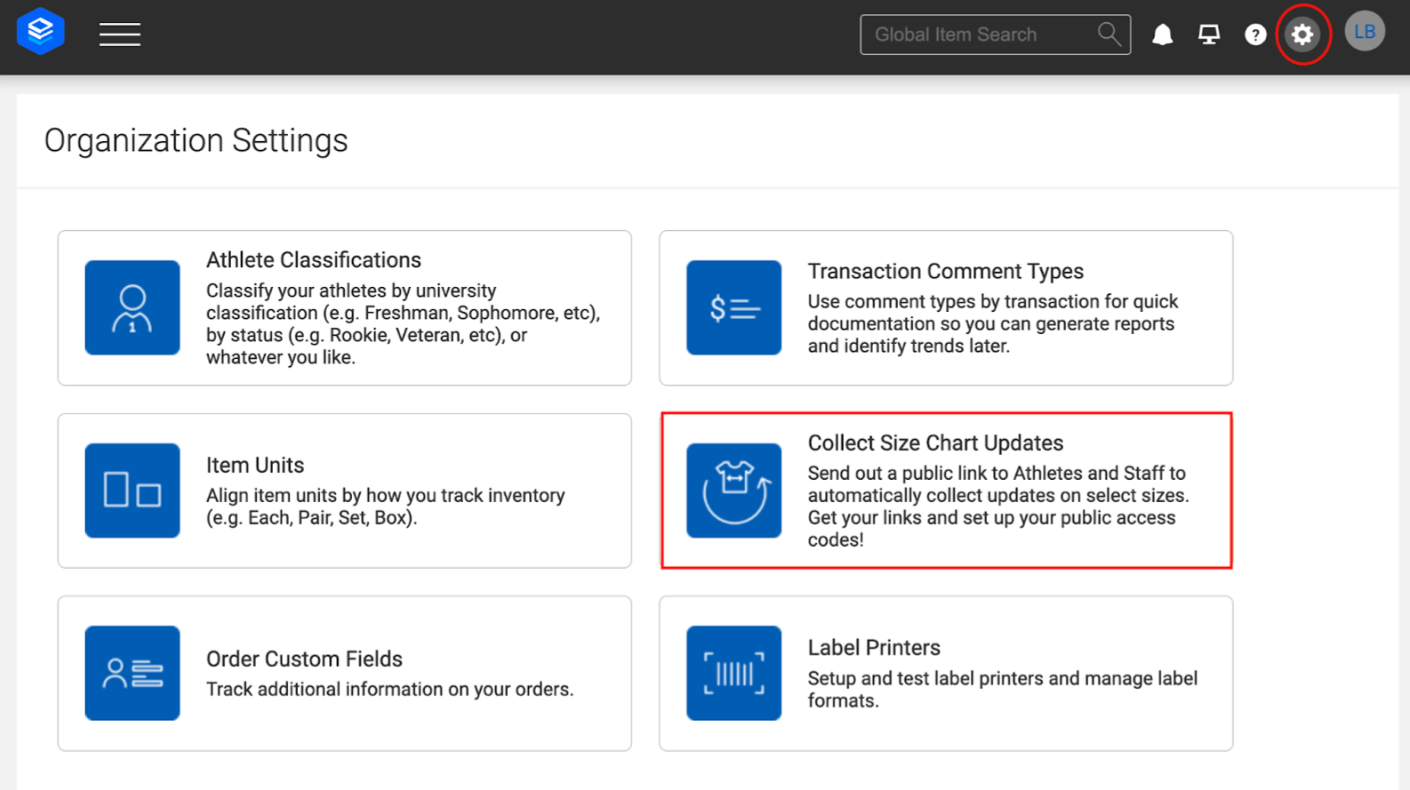Open the Label Printers title

pyautogui.click(x=874, y=648)
